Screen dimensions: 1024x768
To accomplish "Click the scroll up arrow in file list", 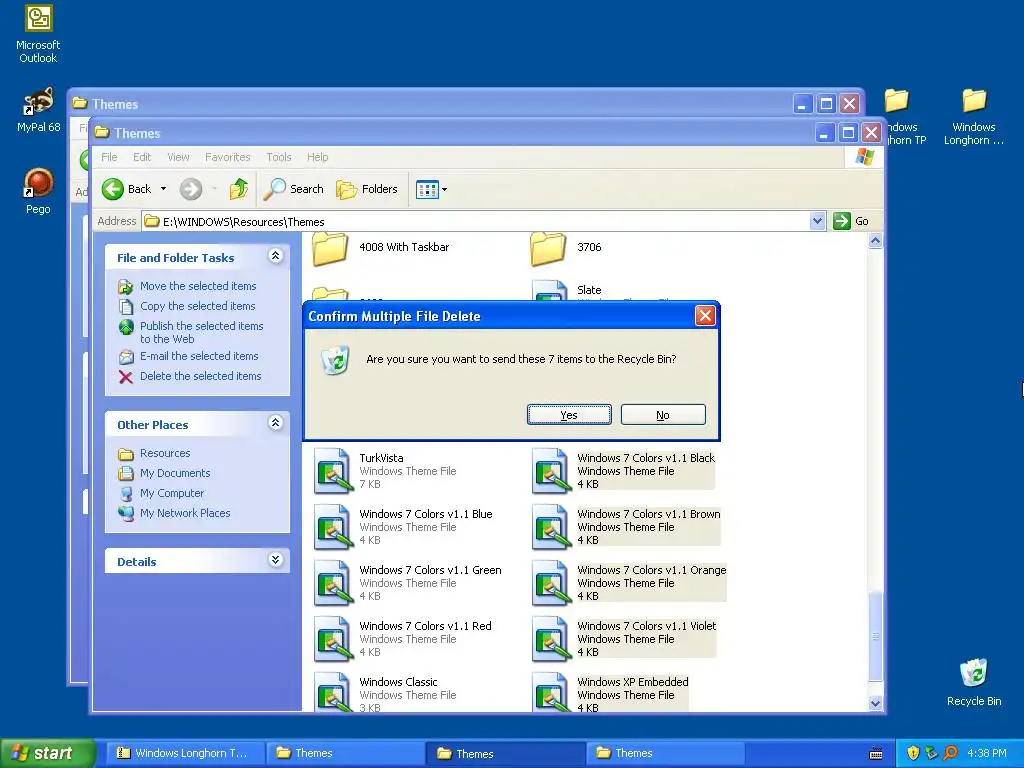I will (x=875, y=241).
